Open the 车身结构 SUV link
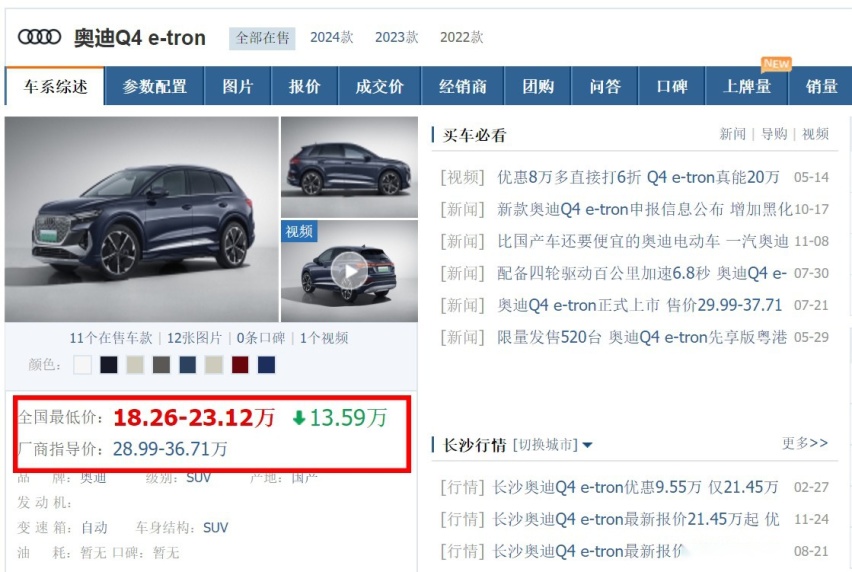This screenshot has height=572, width=852. coord(216,527)
